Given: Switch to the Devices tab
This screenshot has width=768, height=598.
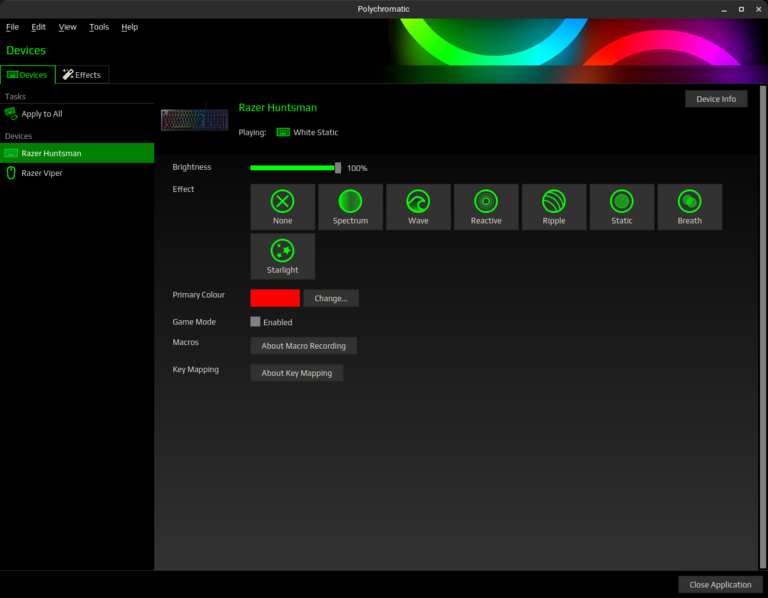Looking at the screenshot, I should pyautogui.click(x=28, y=74).
